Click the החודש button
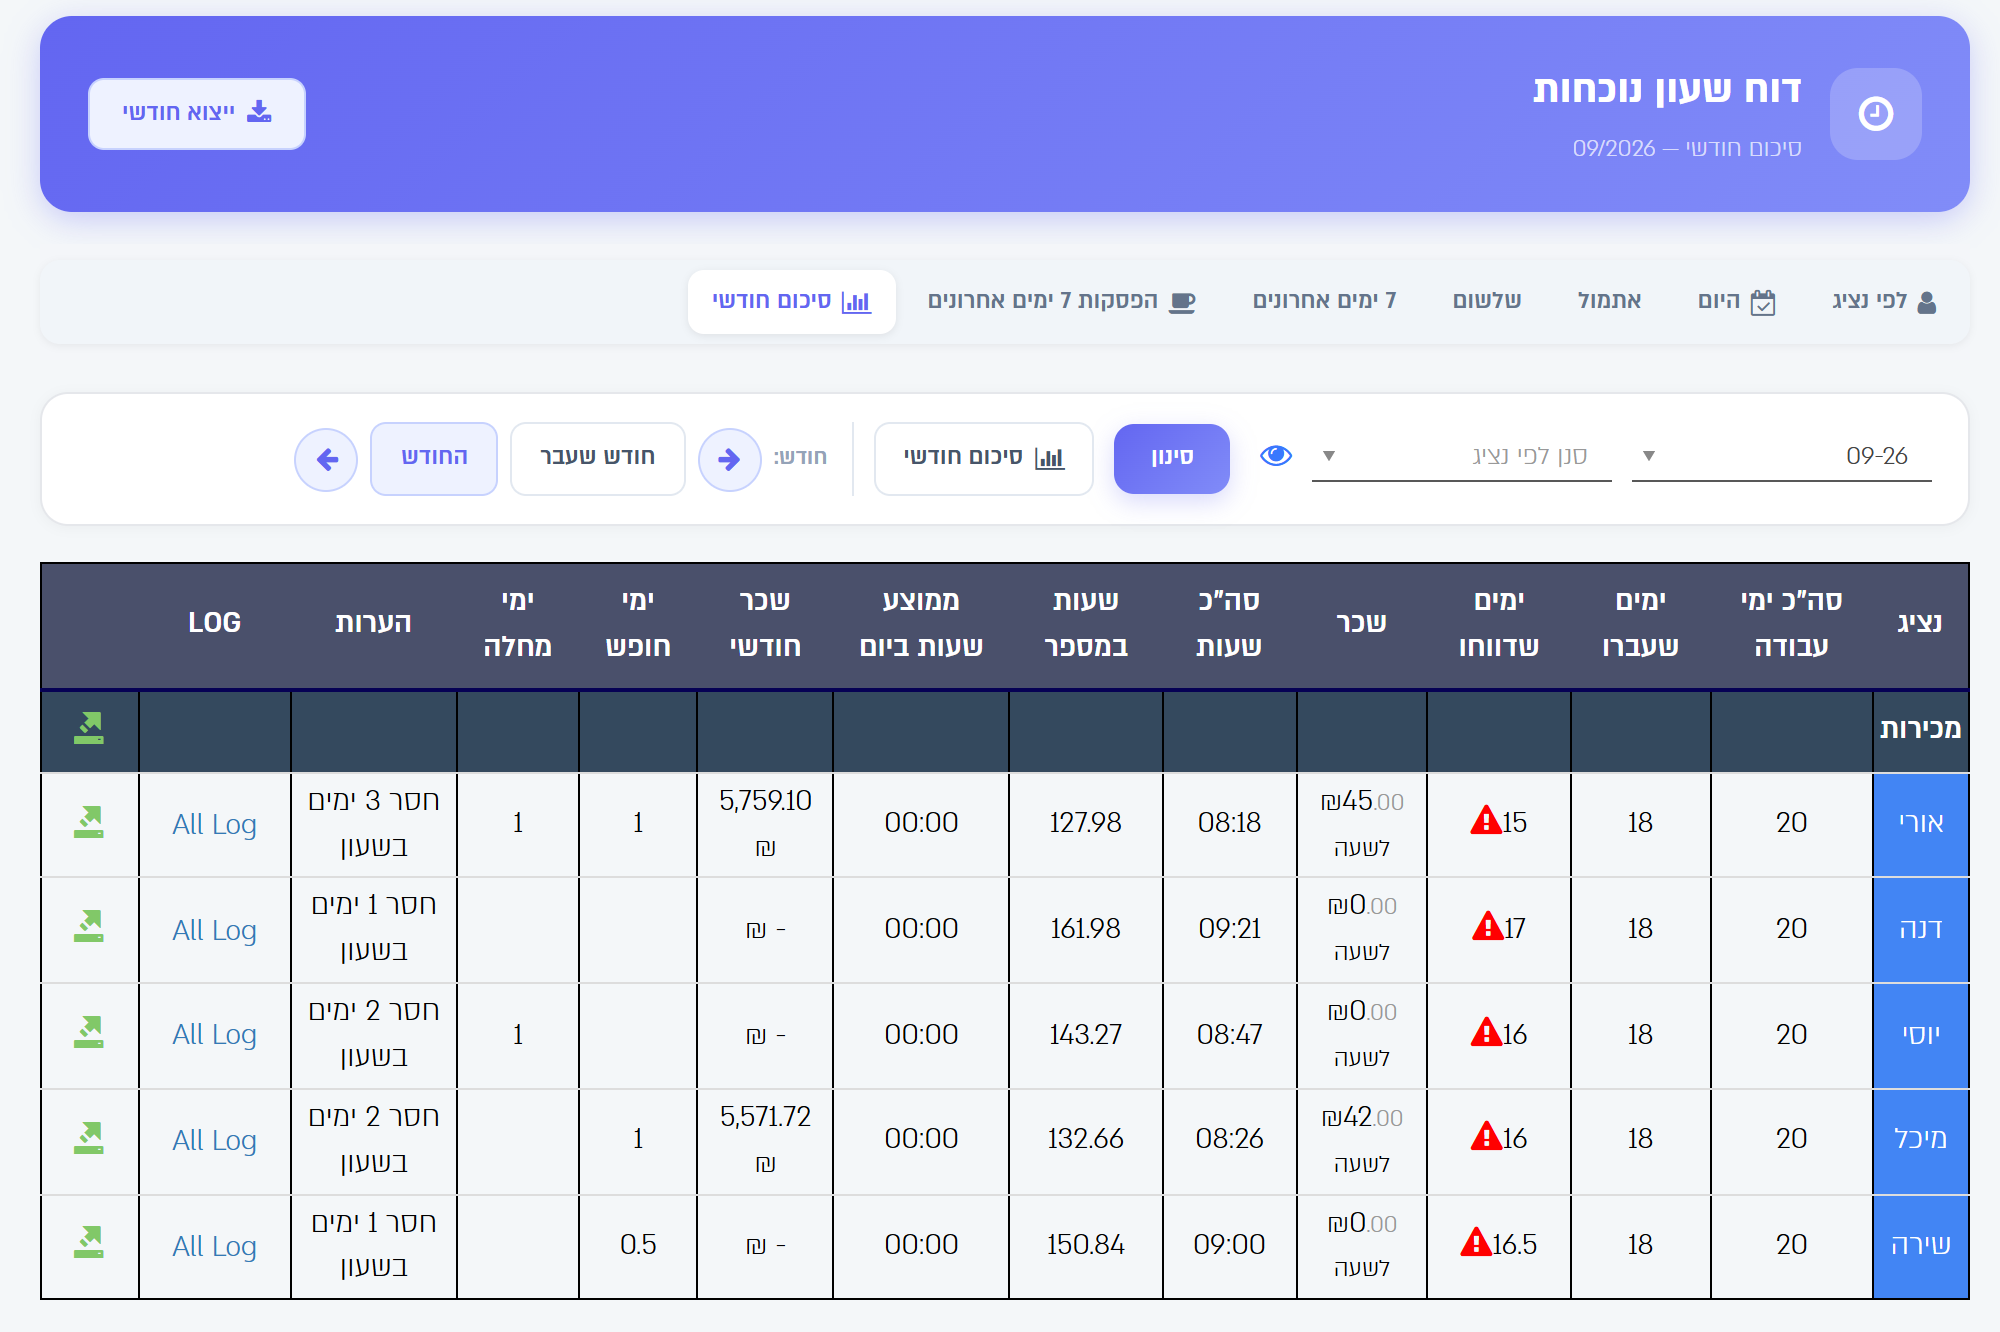The width and height of the screenshot is (2000, 1332). coord(434,458)
